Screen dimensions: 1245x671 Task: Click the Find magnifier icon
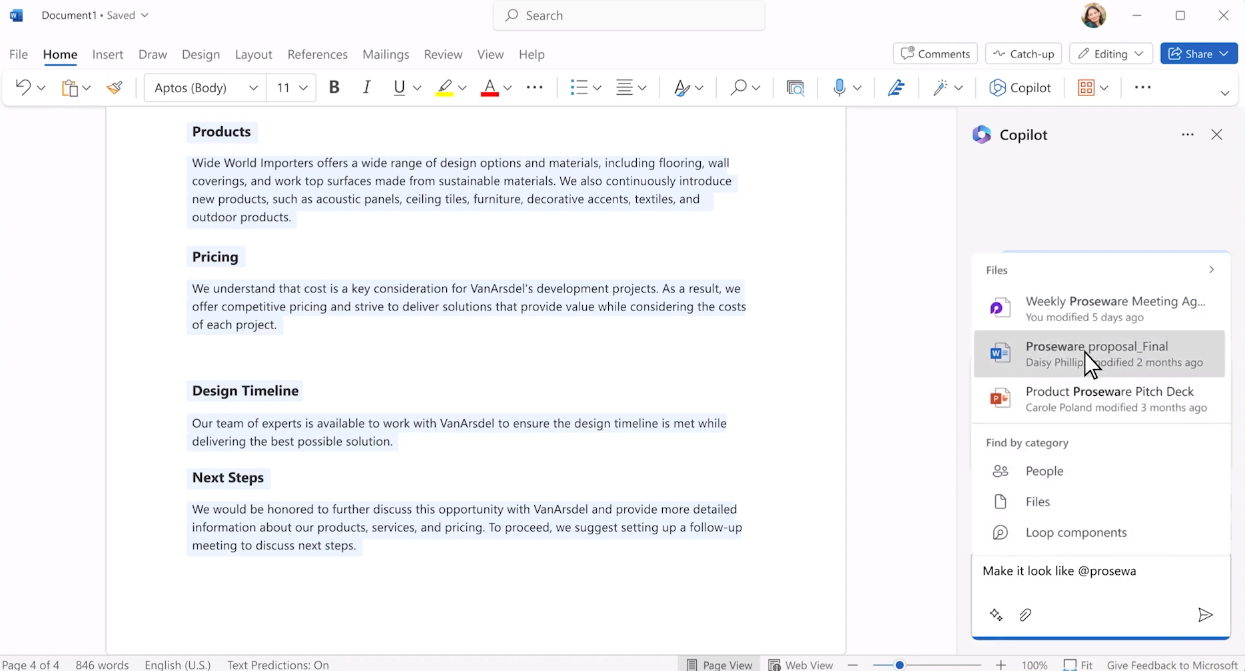(738, 88)
